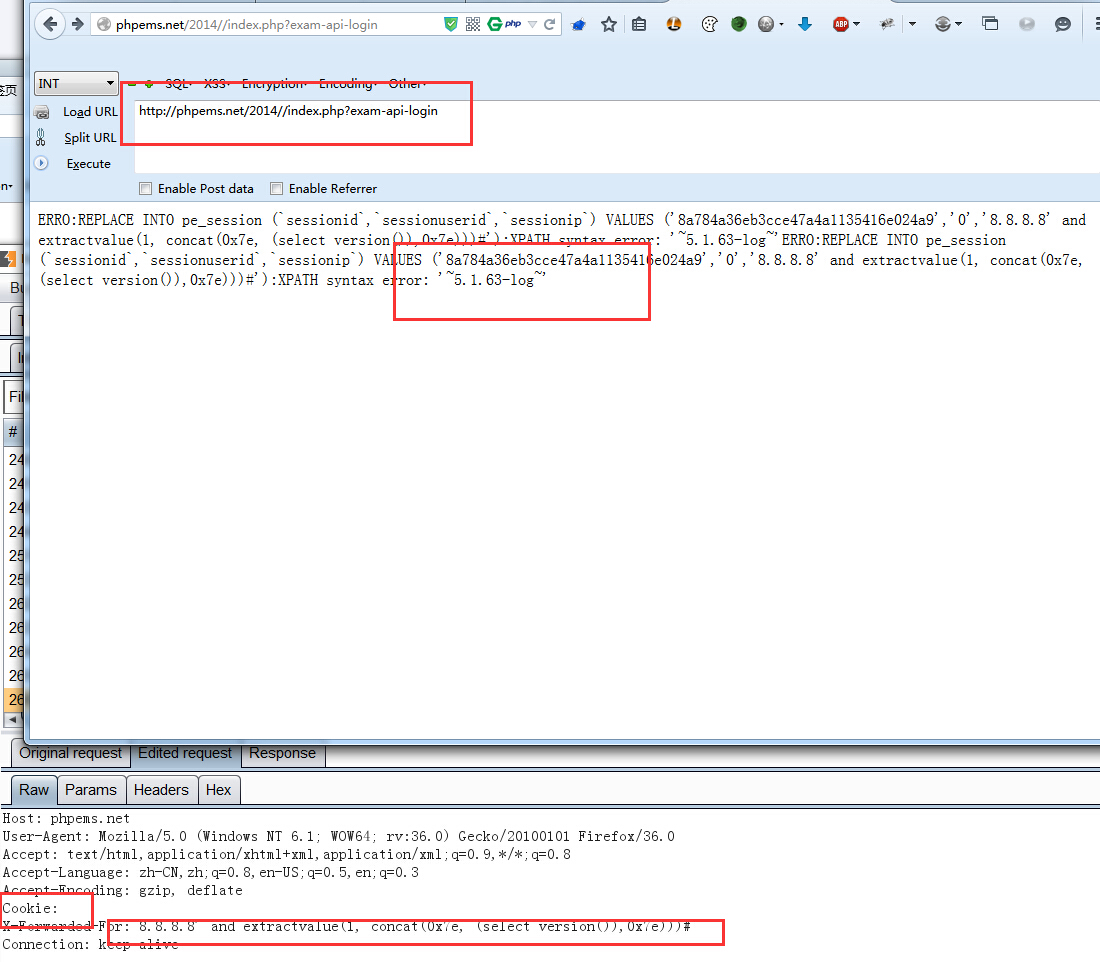The width and height of the screenshot is (1100, 962).
Task: Click the satellite extension icon
Action: [887, 25]
